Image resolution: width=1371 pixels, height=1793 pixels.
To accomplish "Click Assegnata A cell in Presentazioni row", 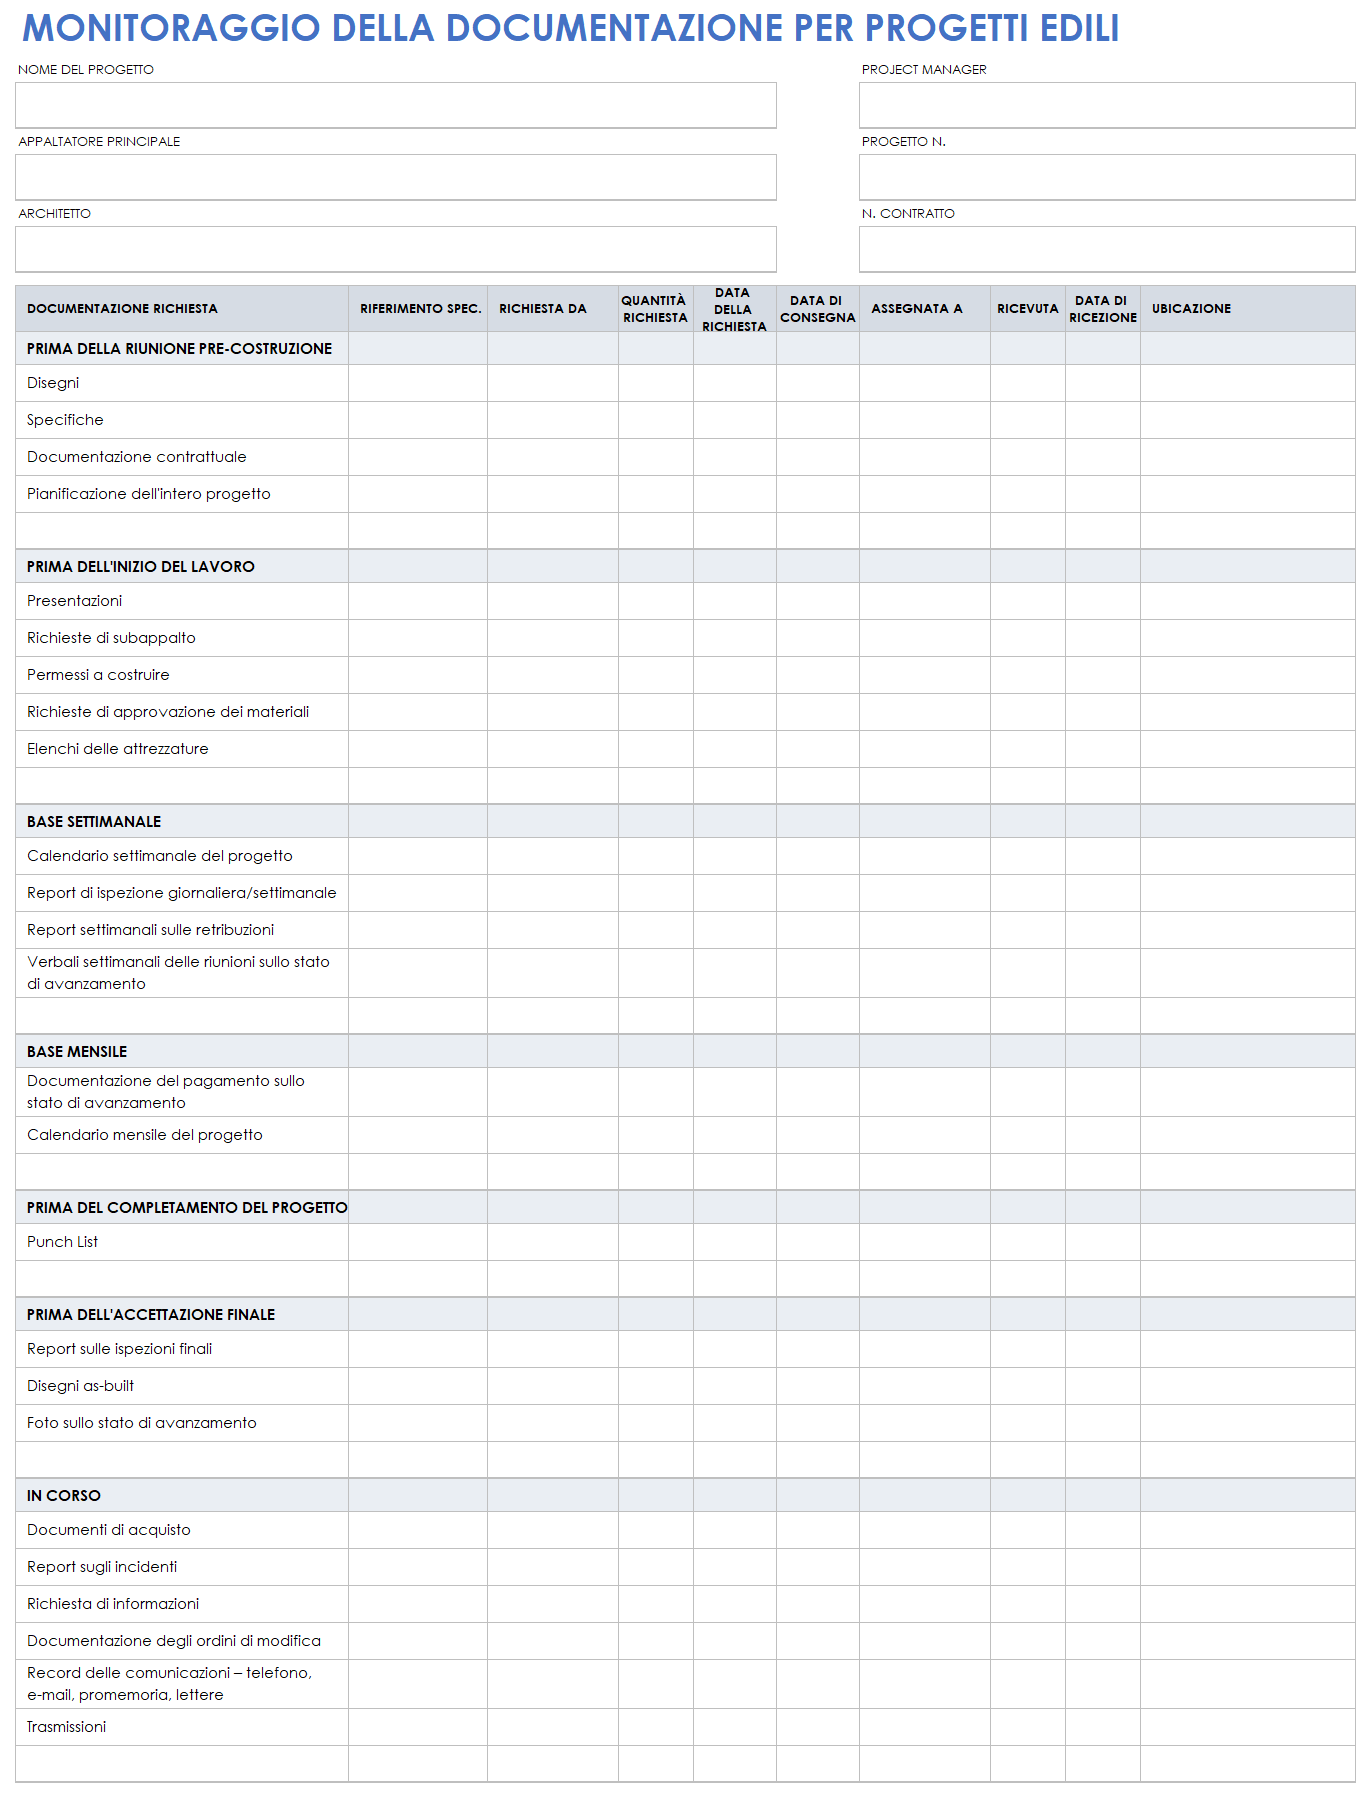I will (925, 601).
